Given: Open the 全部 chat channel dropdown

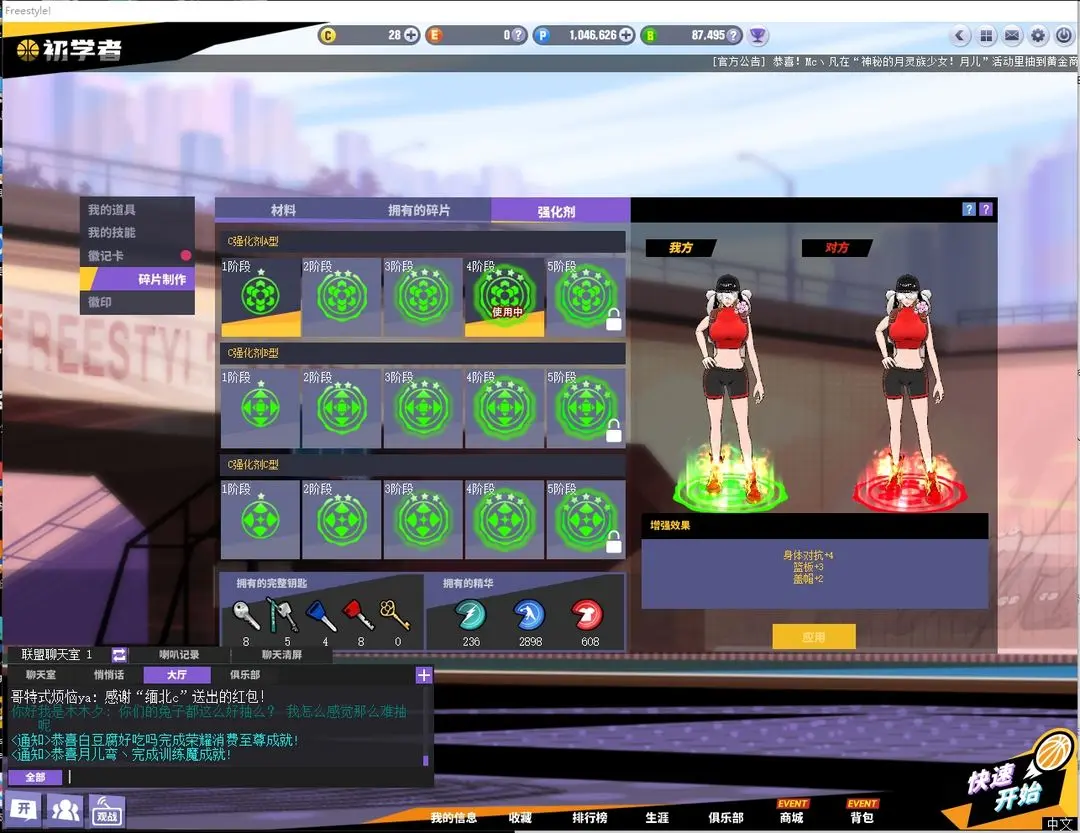Looking at the screenshot, I should click(35, 777).
